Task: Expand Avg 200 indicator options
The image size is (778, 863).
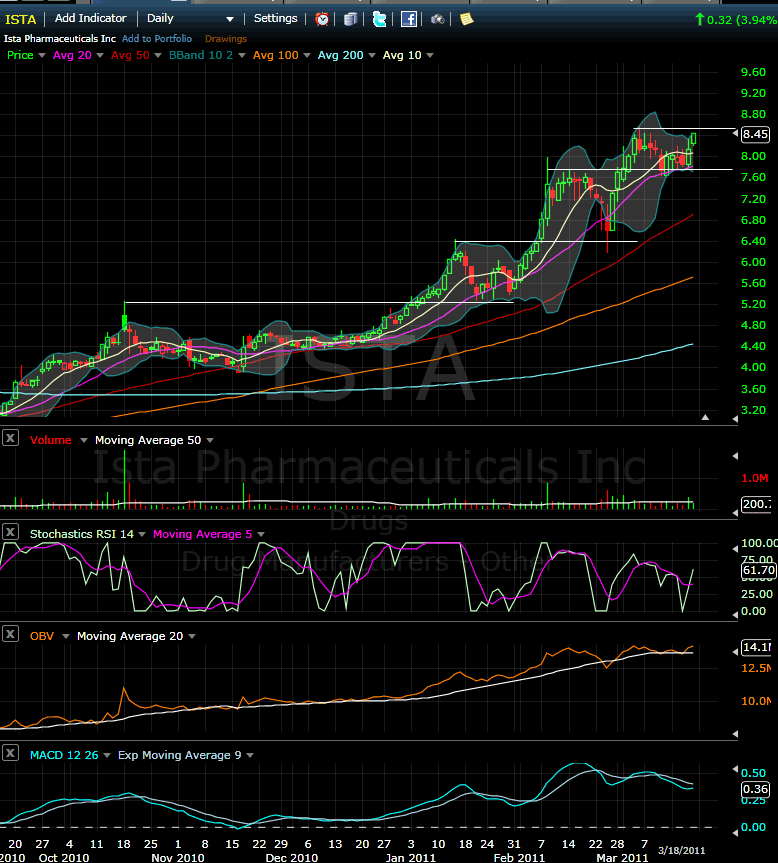Action: (372, 56)
